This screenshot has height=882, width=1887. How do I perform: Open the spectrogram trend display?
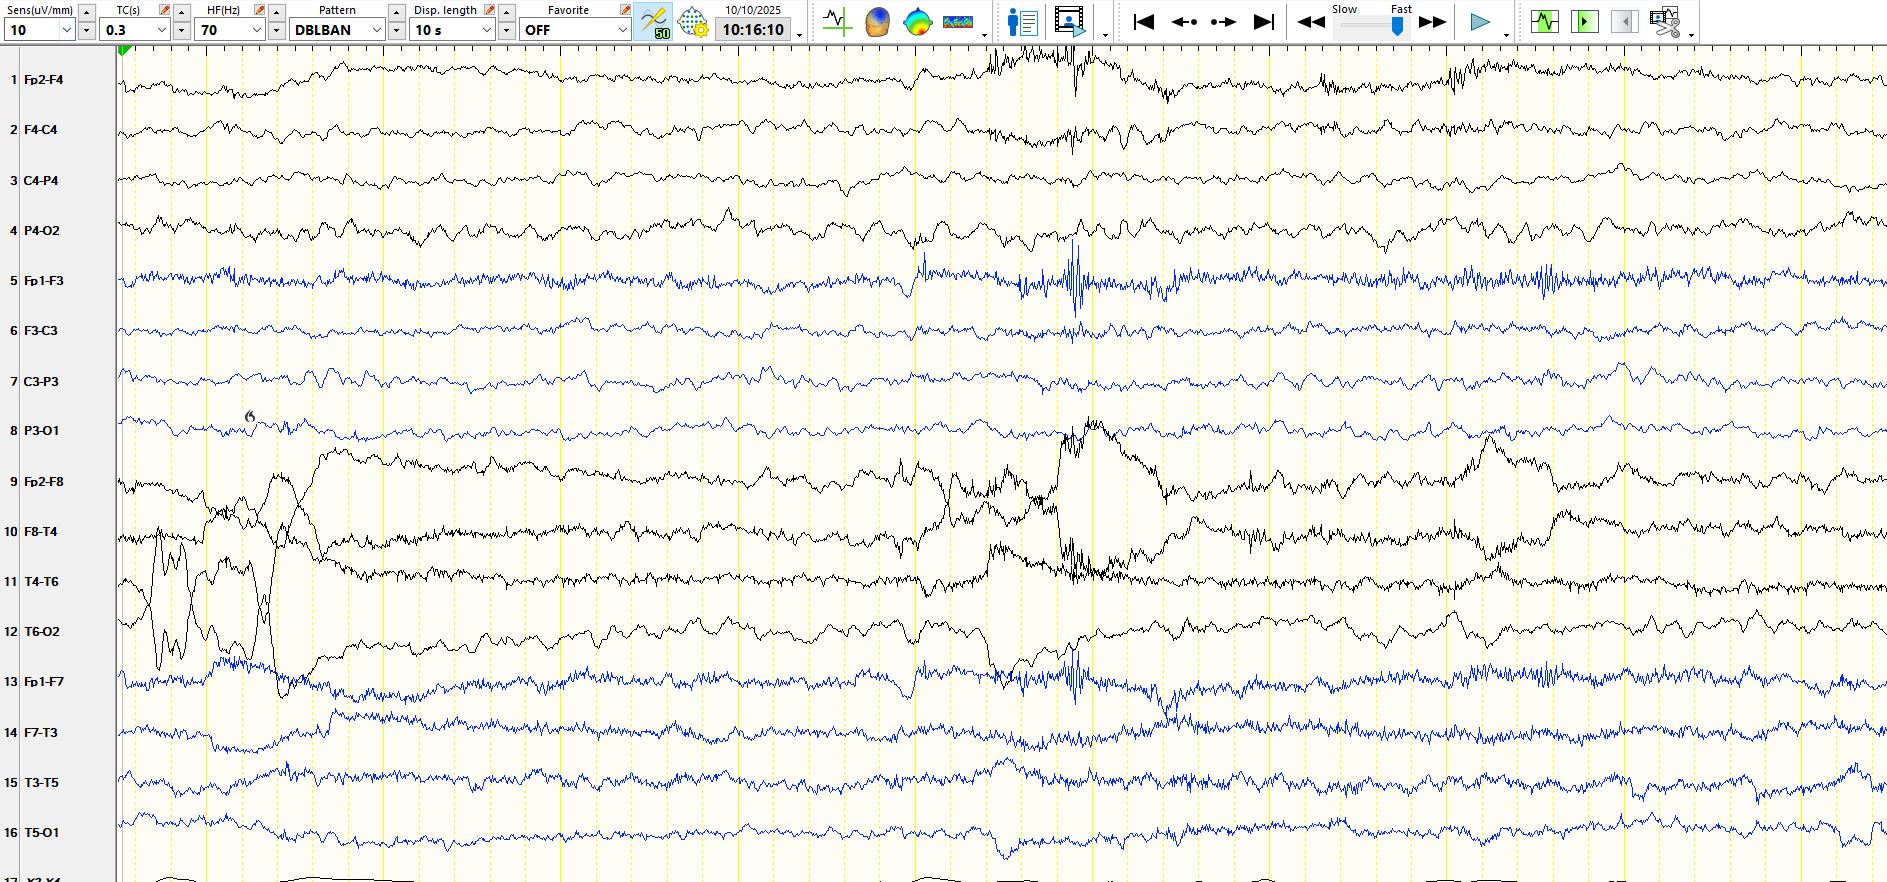[x=958, y=21]
